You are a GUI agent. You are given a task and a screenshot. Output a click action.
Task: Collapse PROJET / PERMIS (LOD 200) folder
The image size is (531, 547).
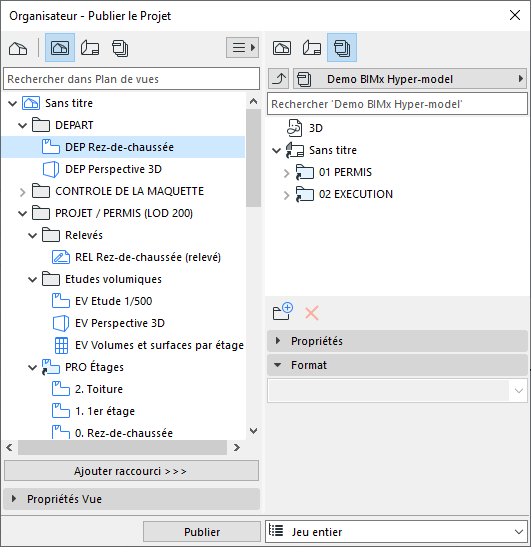[23, 213]
